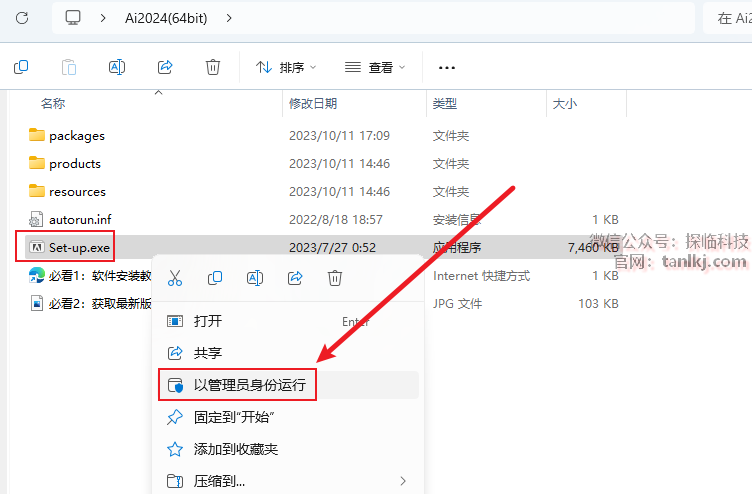Open the three-dots more options menu

point(446,68)
